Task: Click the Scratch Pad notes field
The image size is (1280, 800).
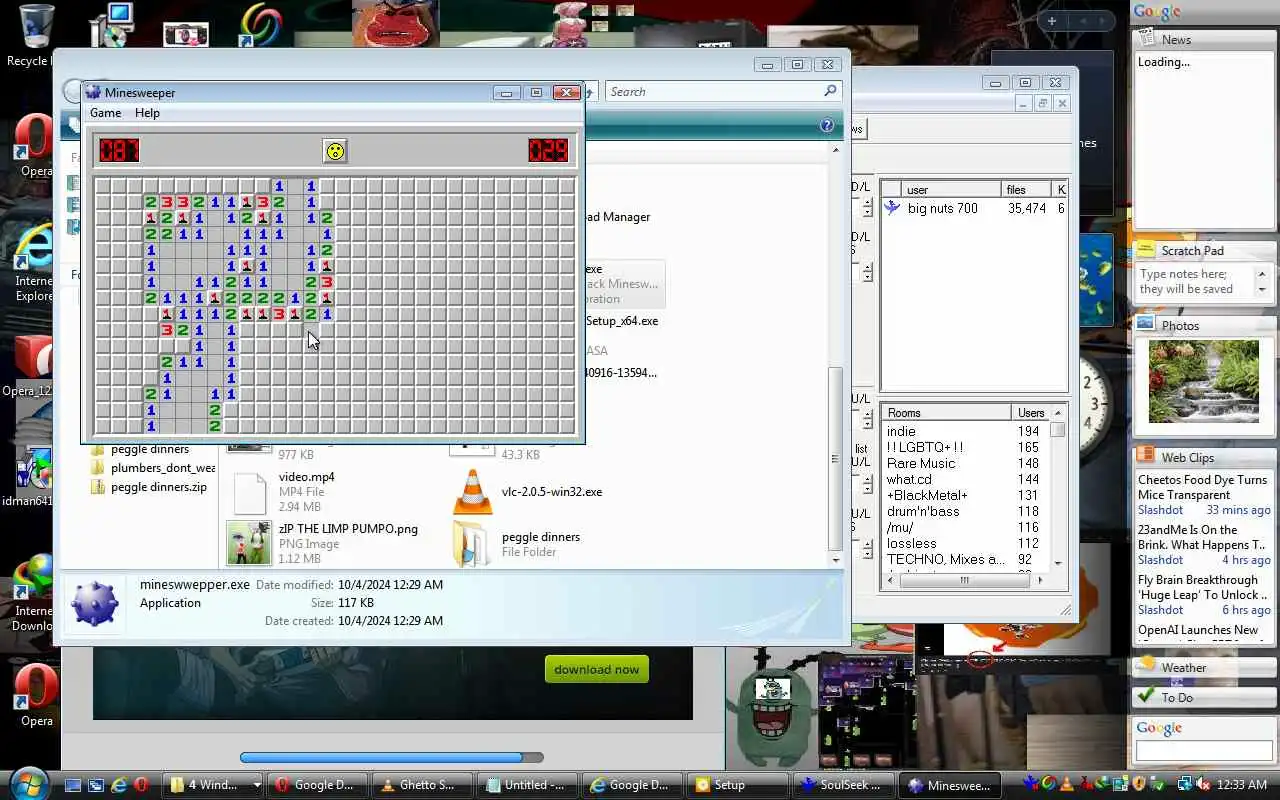Action: pyautogui.click(x=1195, y=282)
